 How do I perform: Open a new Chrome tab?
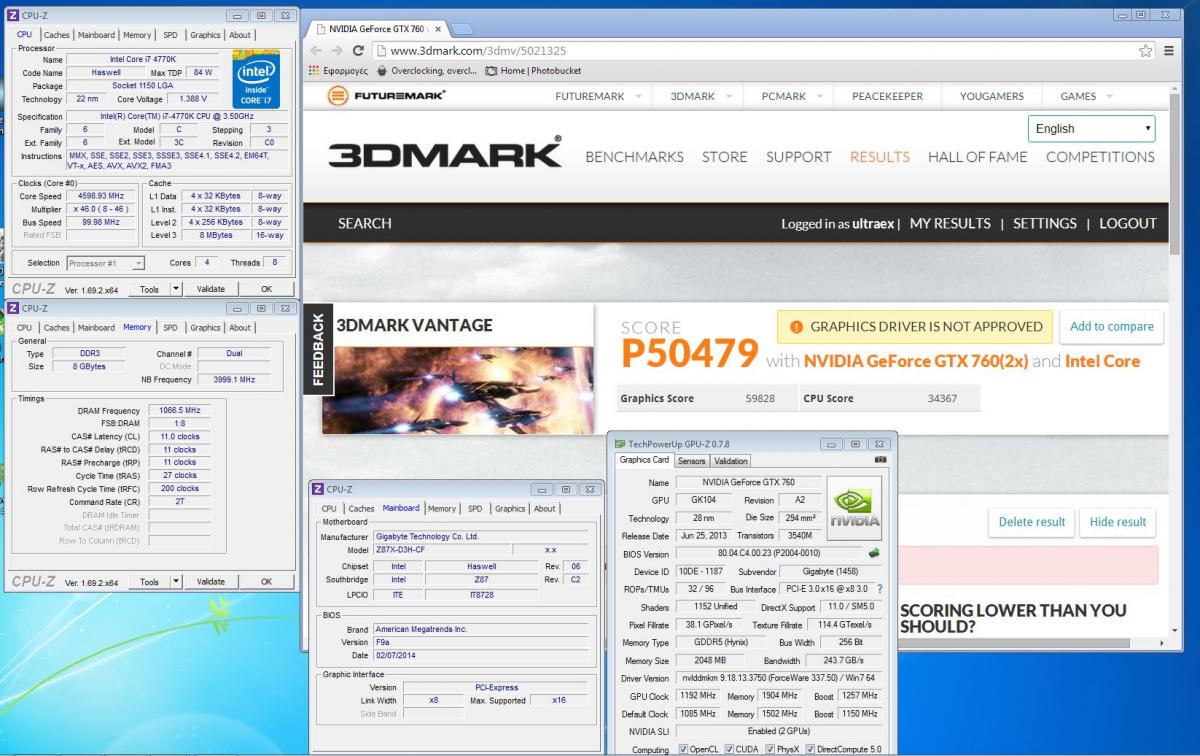coord(461,28)
